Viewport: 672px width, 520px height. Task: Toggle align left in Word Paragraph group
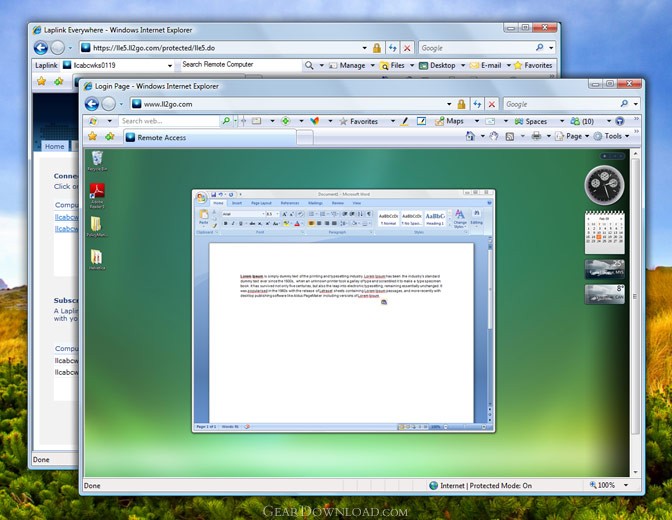(312, 223)
